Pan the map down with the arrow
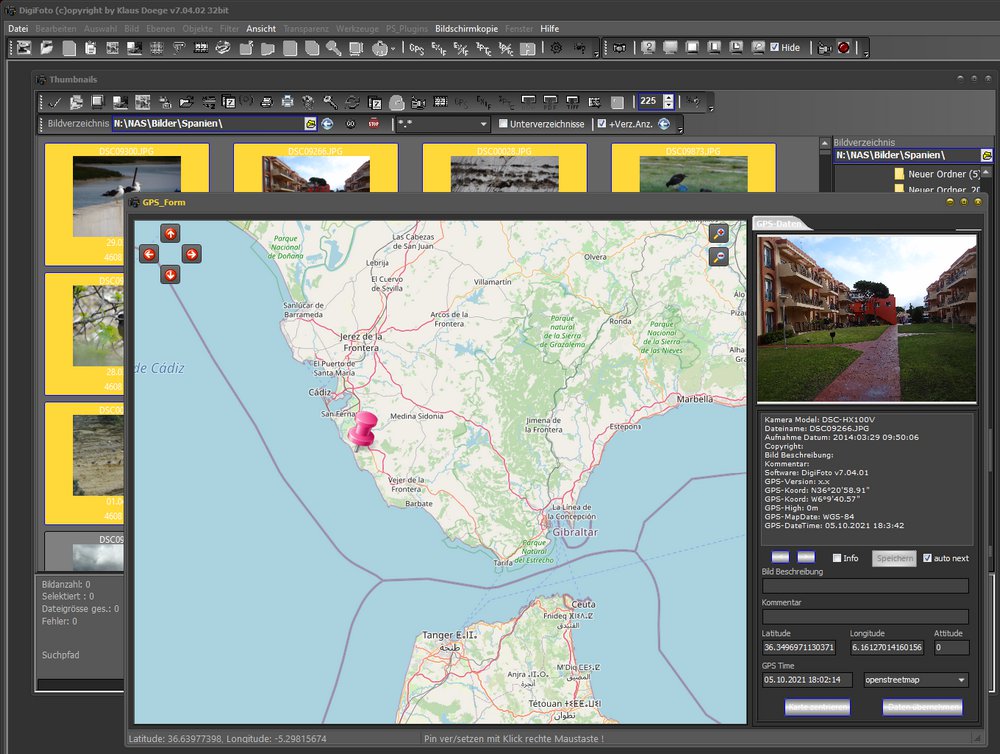The height and width of the screenshot is (754, 1000). click(170, 274)
